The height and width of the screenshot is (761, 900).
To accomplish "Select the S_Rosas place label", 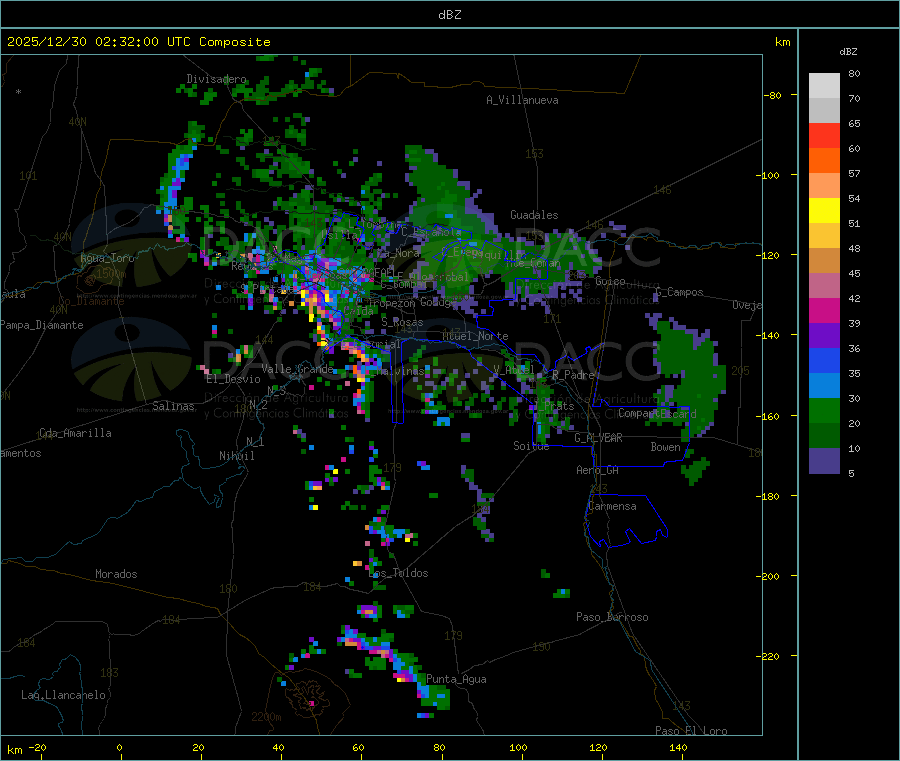I will coord(402,323).
